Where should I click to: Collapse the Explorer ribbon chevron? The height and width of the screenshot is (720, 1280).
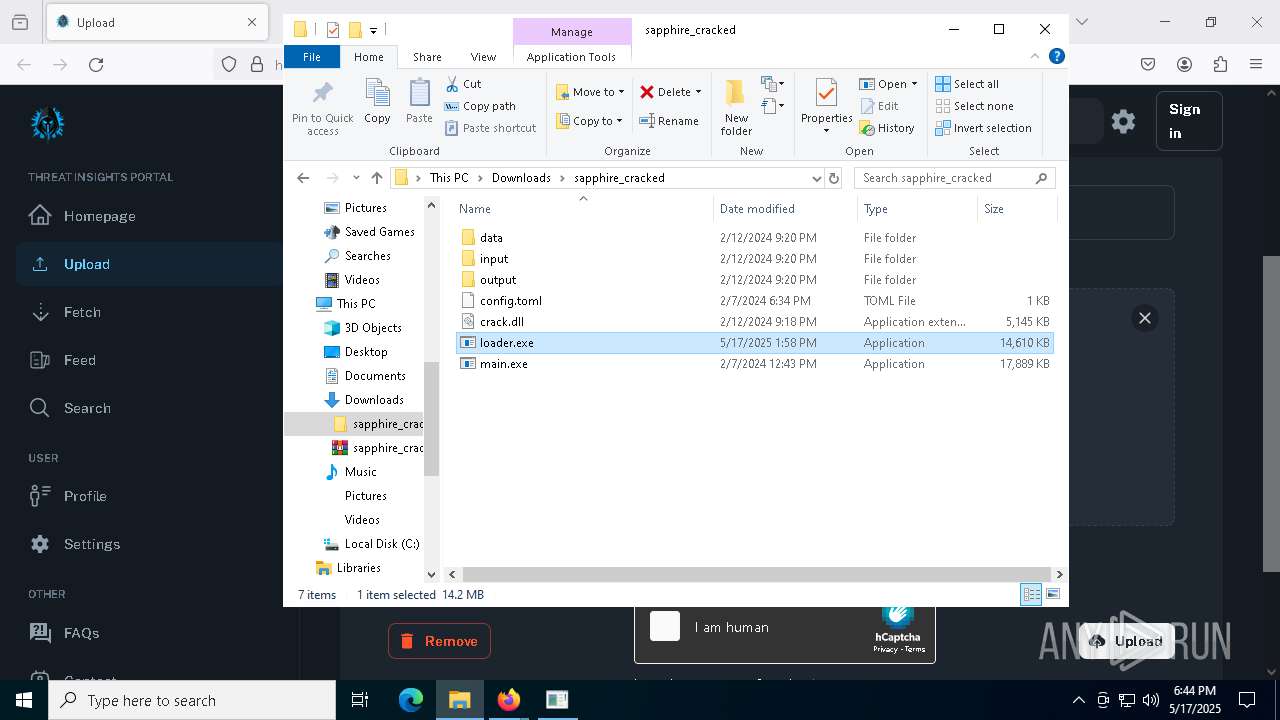tap(1035, 57)
